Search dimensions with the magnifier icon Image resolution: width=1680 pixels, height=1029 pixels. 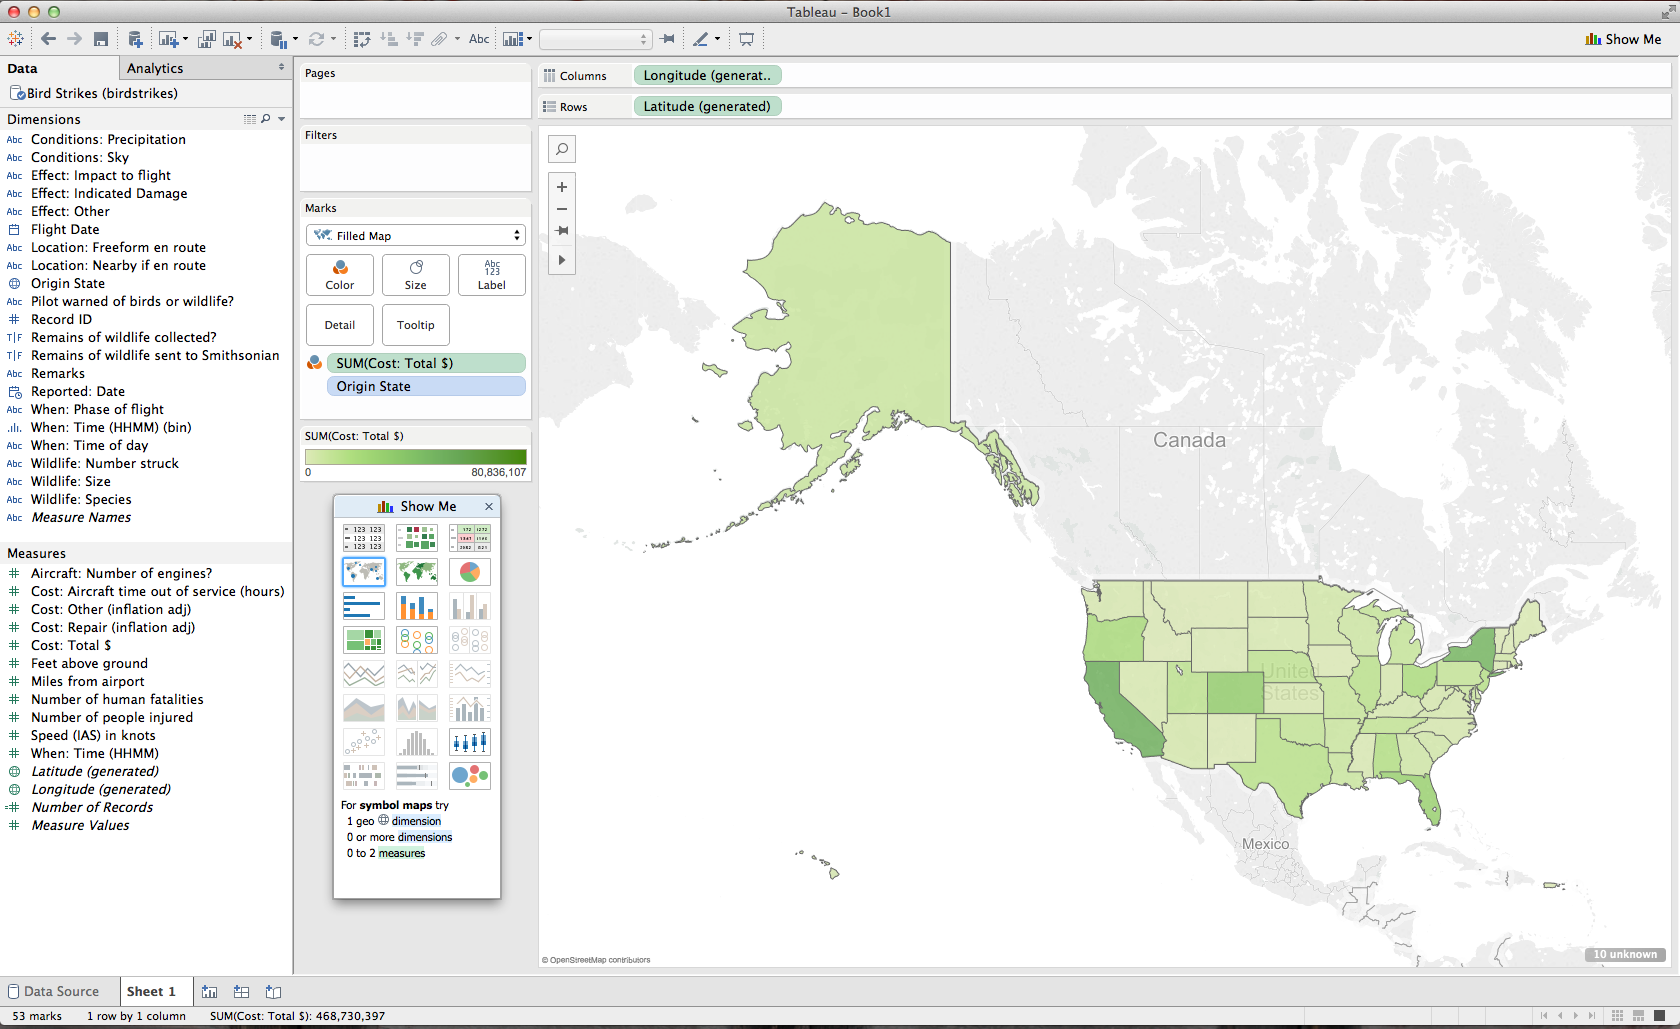pyautogui.click(x=266, y=119)
